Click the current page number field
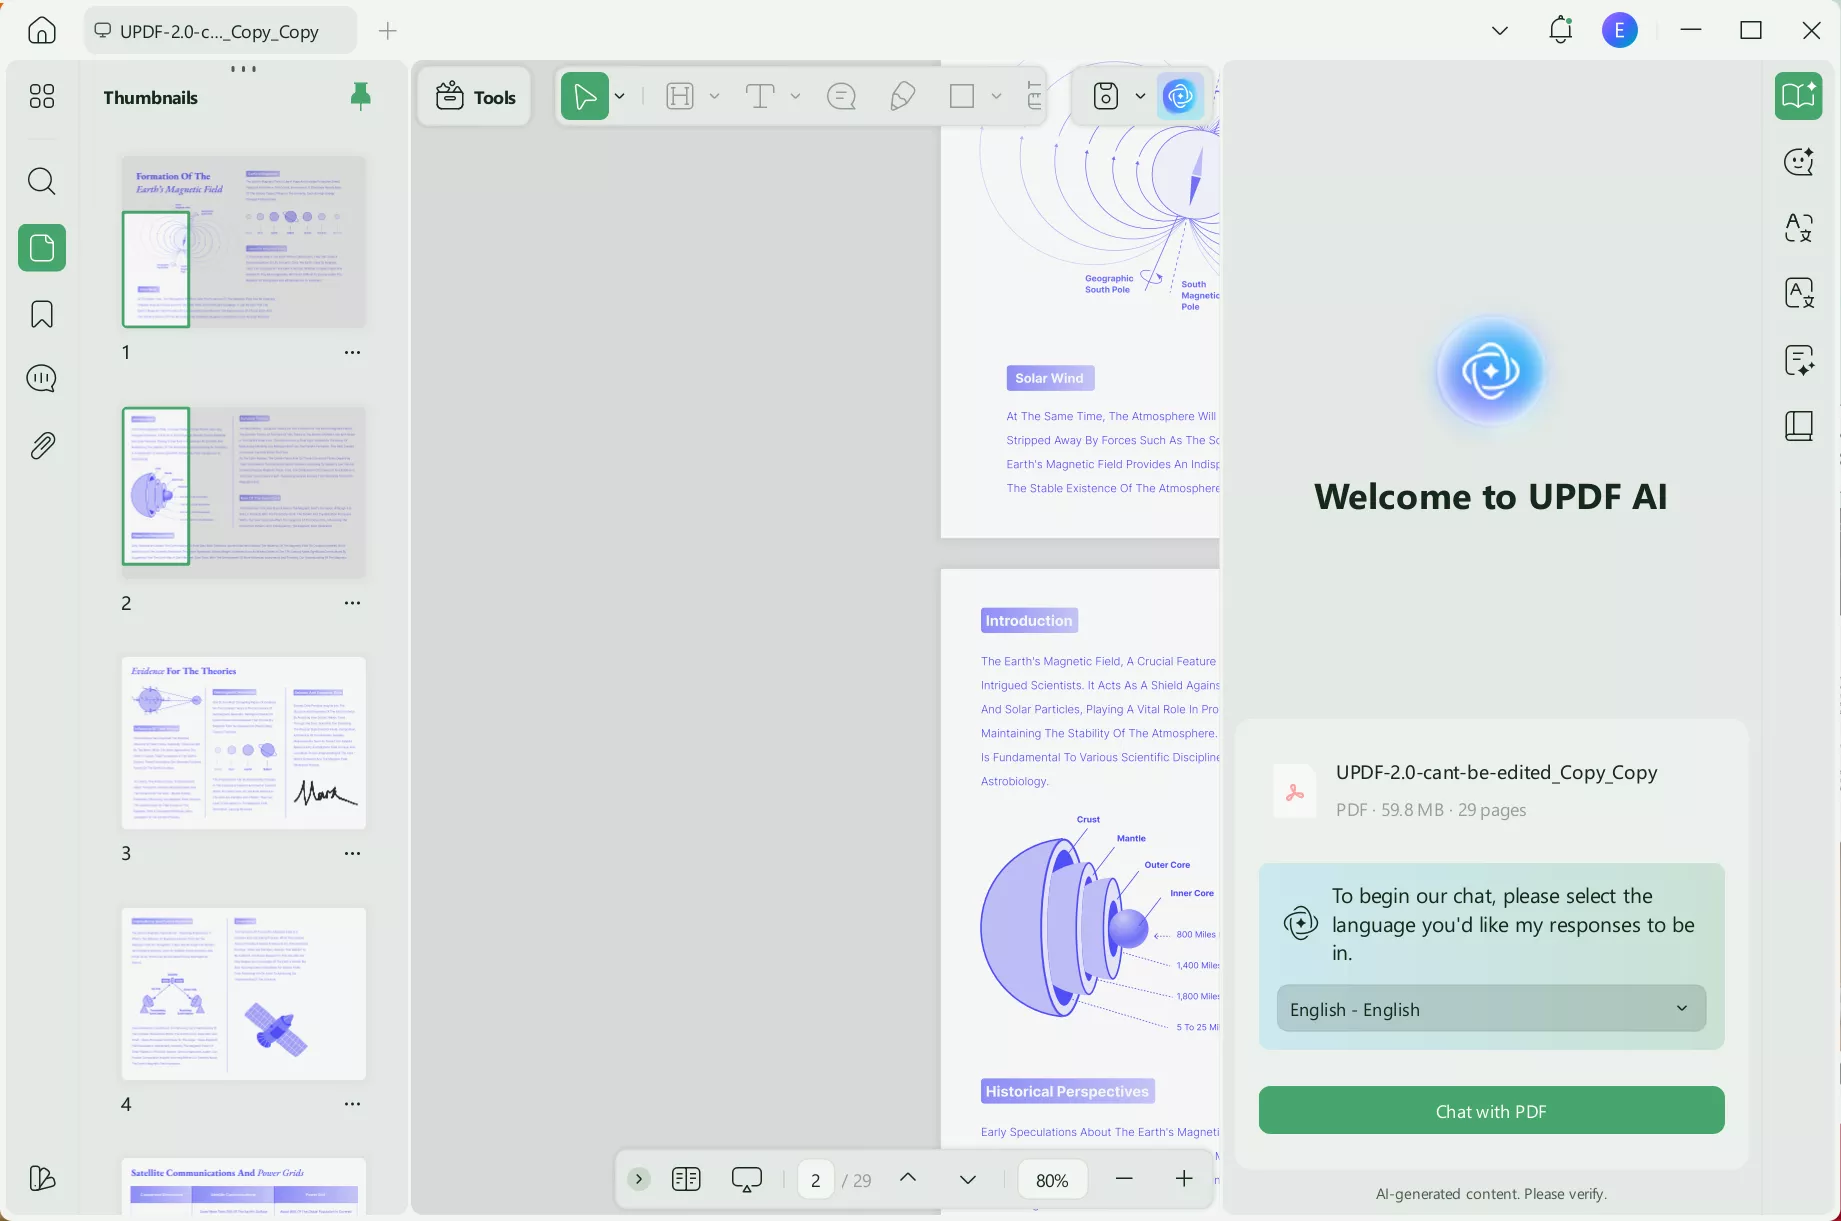 point(816,1180)
